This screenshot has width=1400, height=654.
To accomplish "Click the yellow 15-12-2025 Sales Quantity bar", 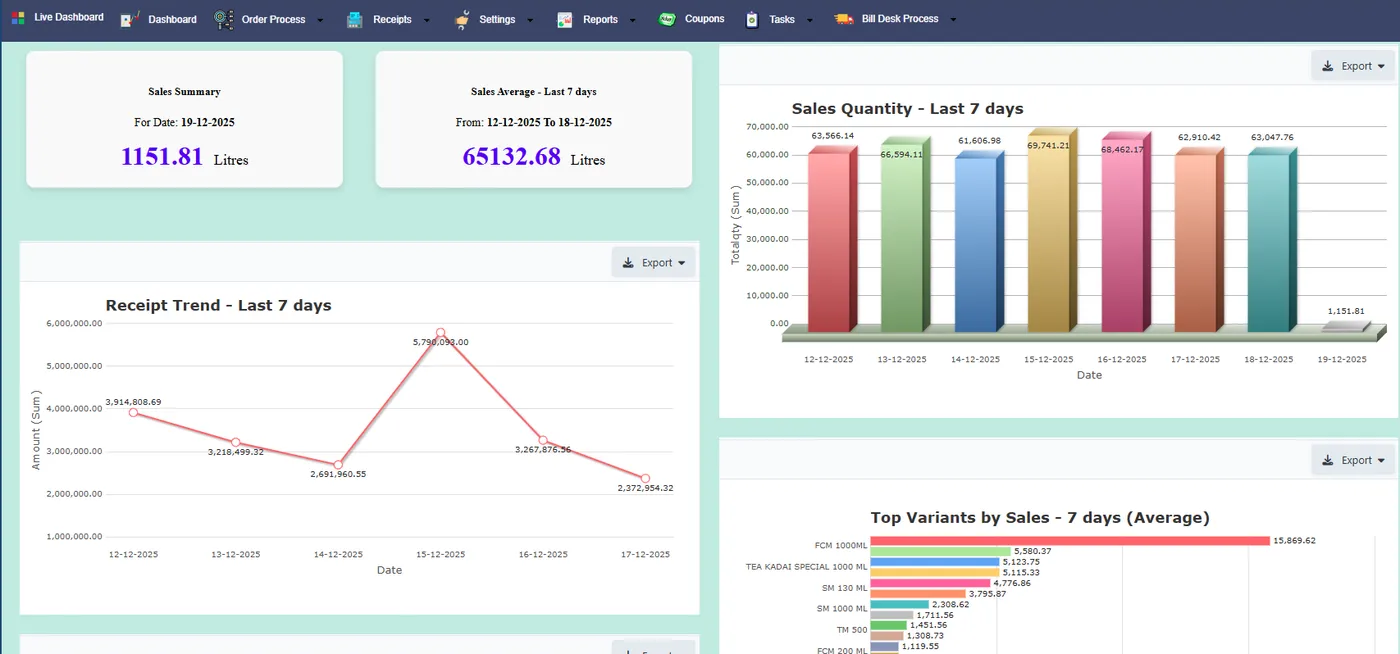I will pos(1052,231).
